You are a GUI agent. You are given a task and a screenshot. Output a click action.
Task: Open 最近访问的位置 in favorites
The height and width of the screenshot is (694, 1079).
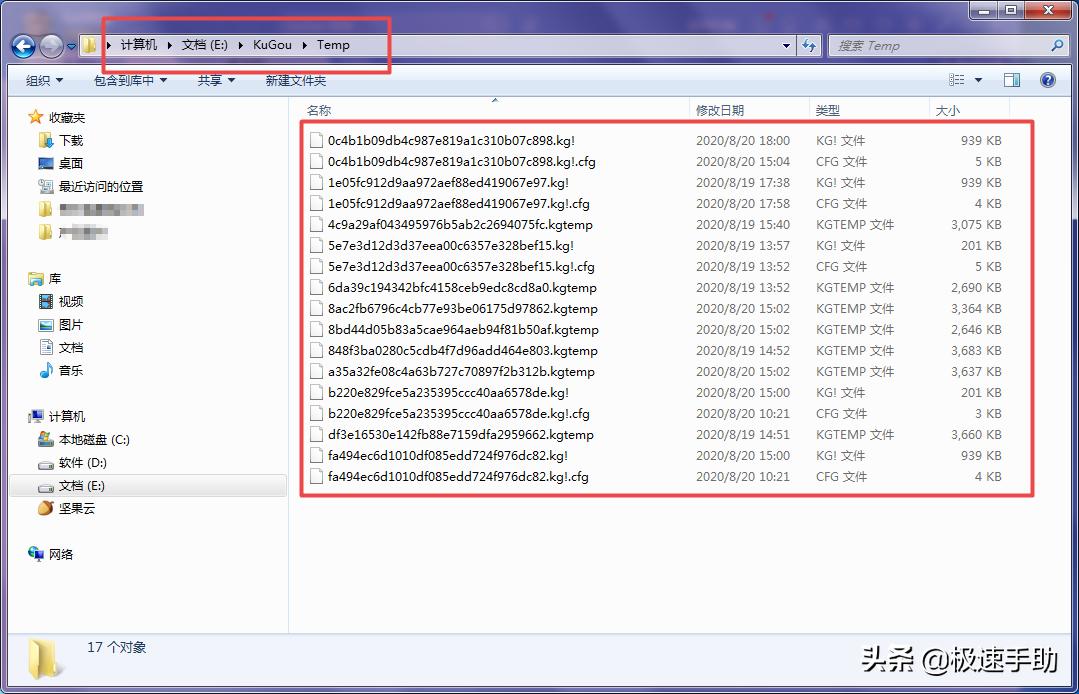pos(101,186)
